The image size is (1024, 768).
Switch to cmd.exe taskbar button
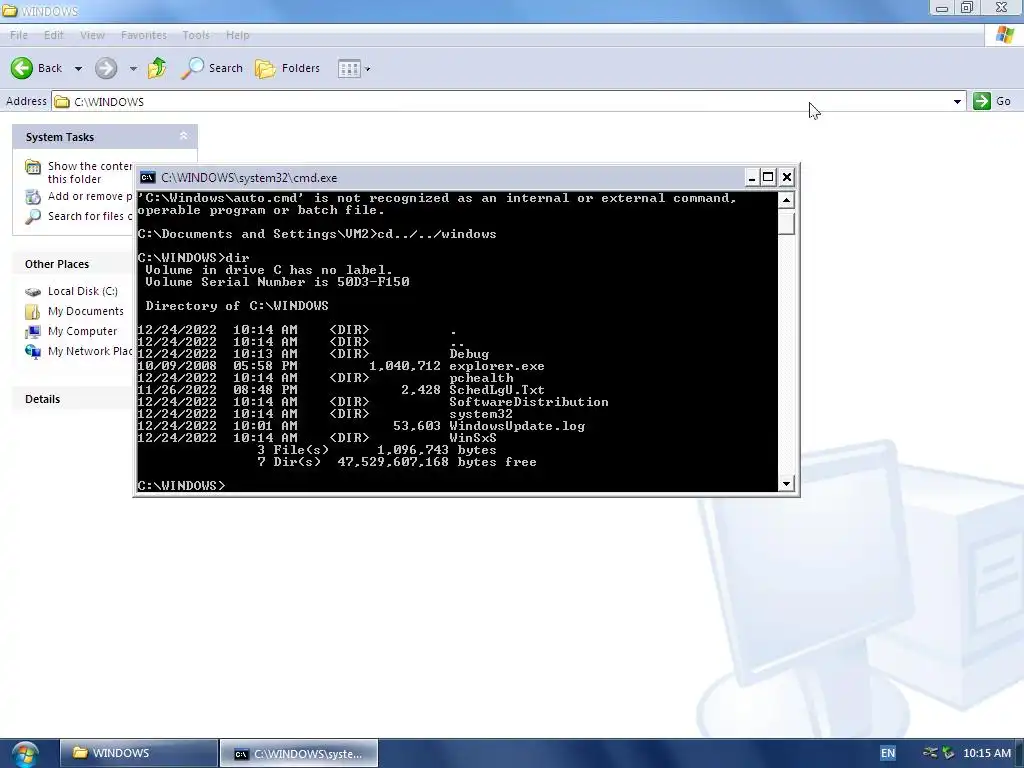298,754
